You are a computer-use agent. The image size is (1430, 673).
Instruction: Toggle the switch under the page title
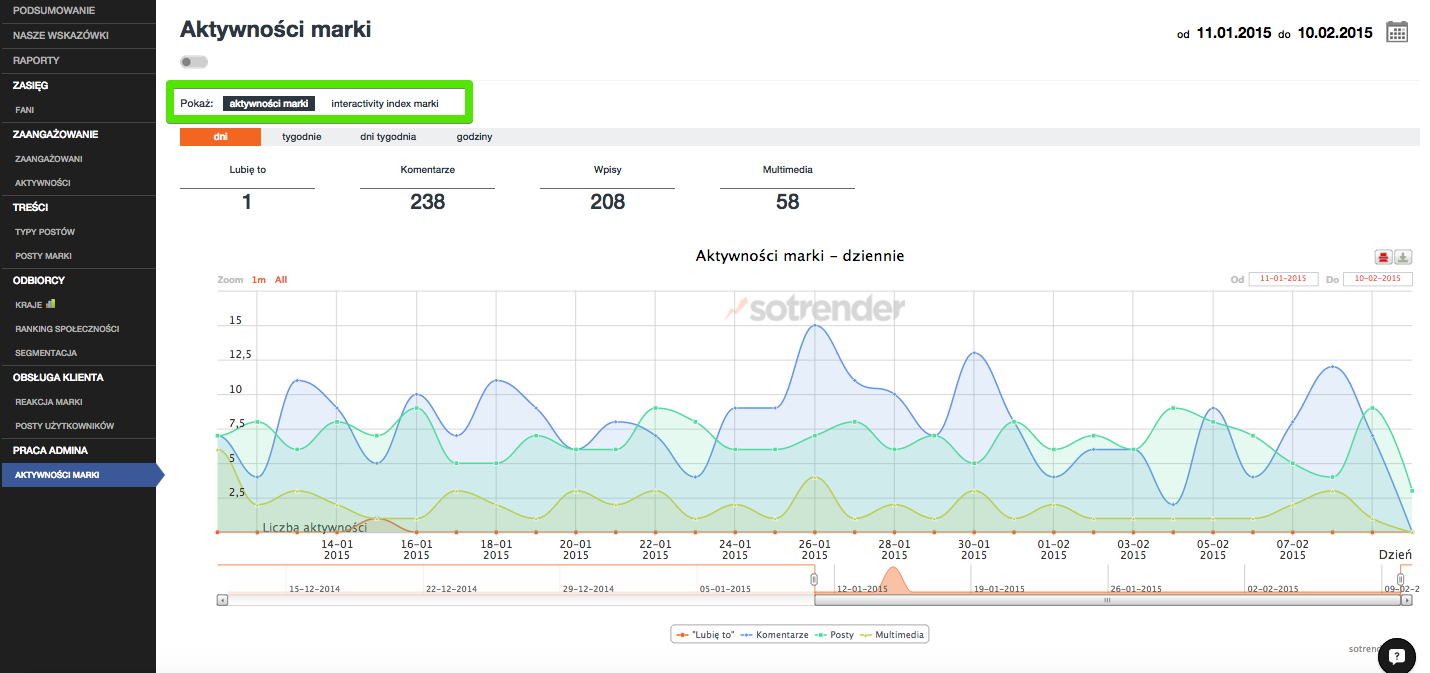click(x=194, y=62)
